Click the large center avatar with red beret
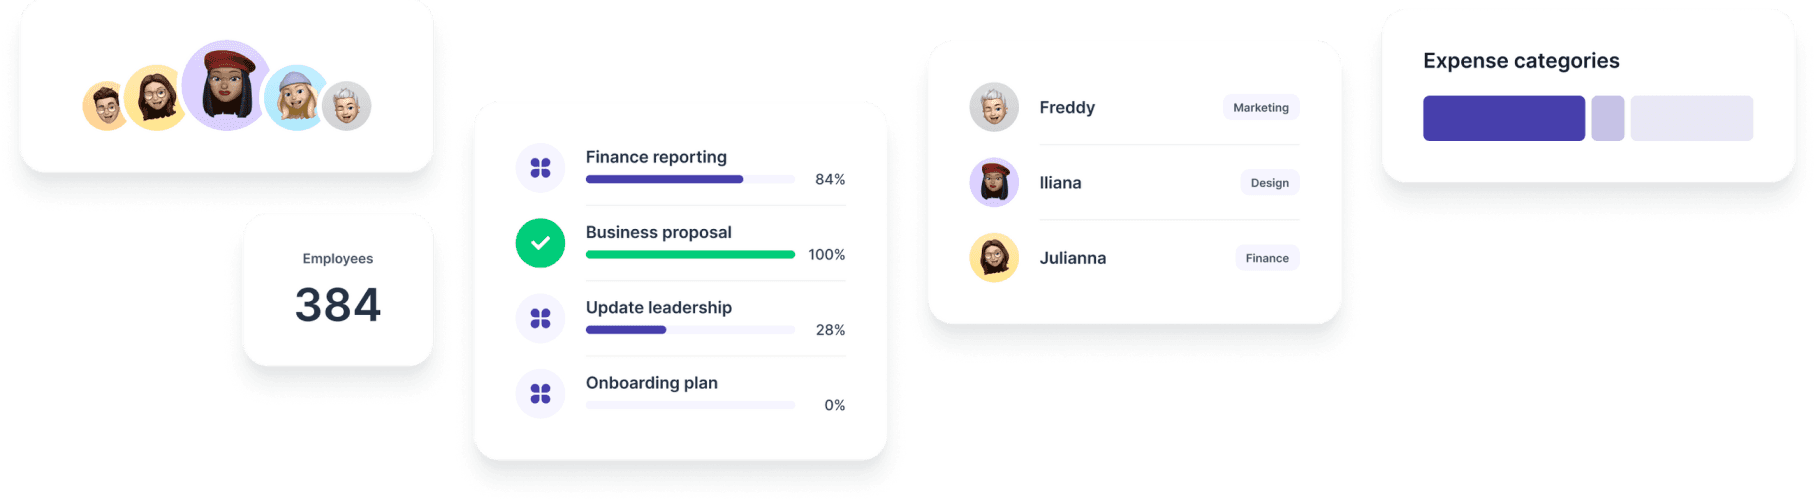Image resolution: width=1816 pixels, height=500 pixels. [x=227, y=85]
